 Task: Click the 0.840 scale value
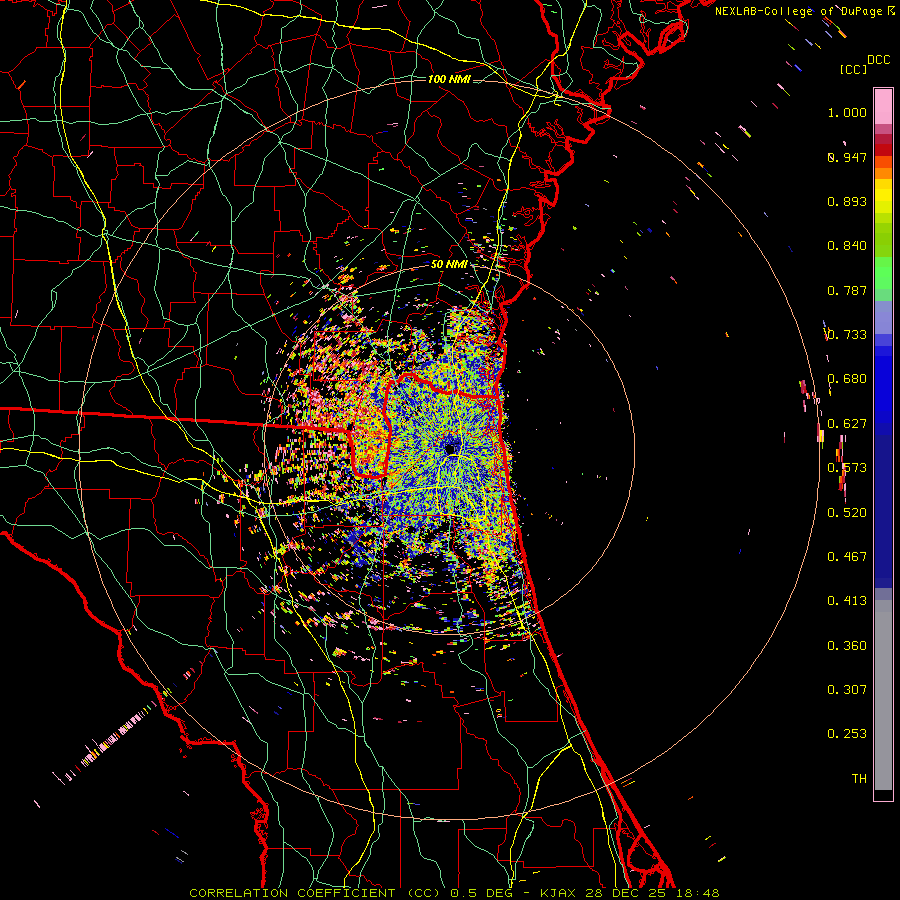pos(847,246)
